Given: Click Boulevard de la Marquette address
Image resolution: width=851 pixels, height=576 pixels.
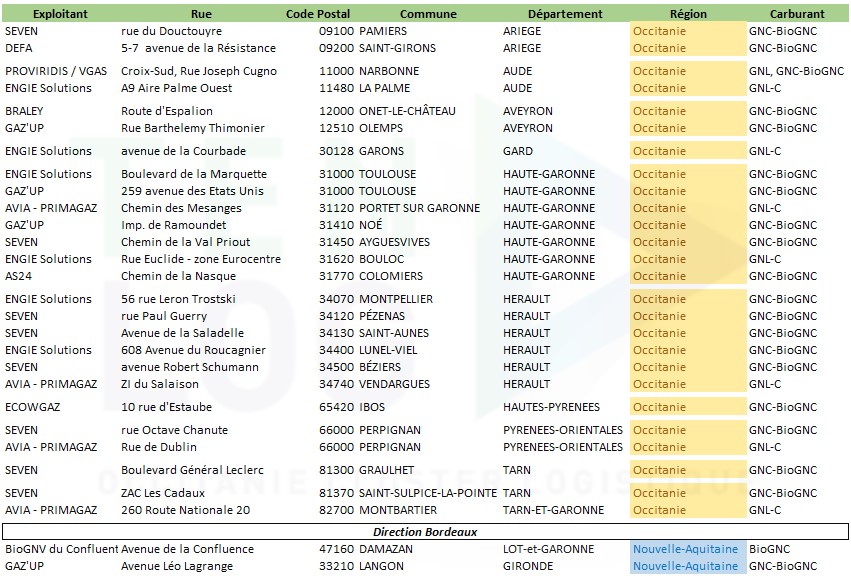Looking at the screenshot, I should click(194, 174).
